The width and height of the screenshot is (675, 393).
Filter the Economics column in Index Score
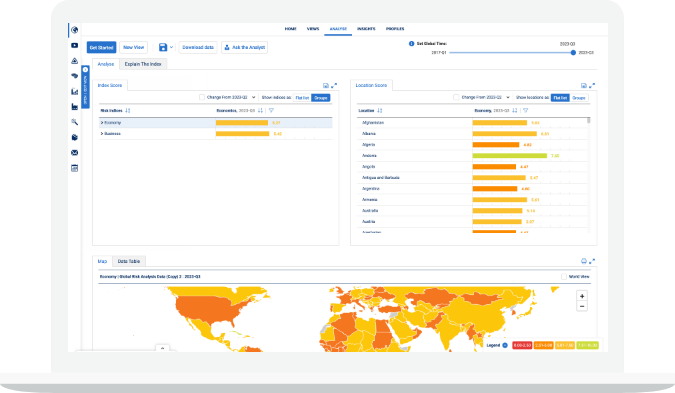coord(271,111)
